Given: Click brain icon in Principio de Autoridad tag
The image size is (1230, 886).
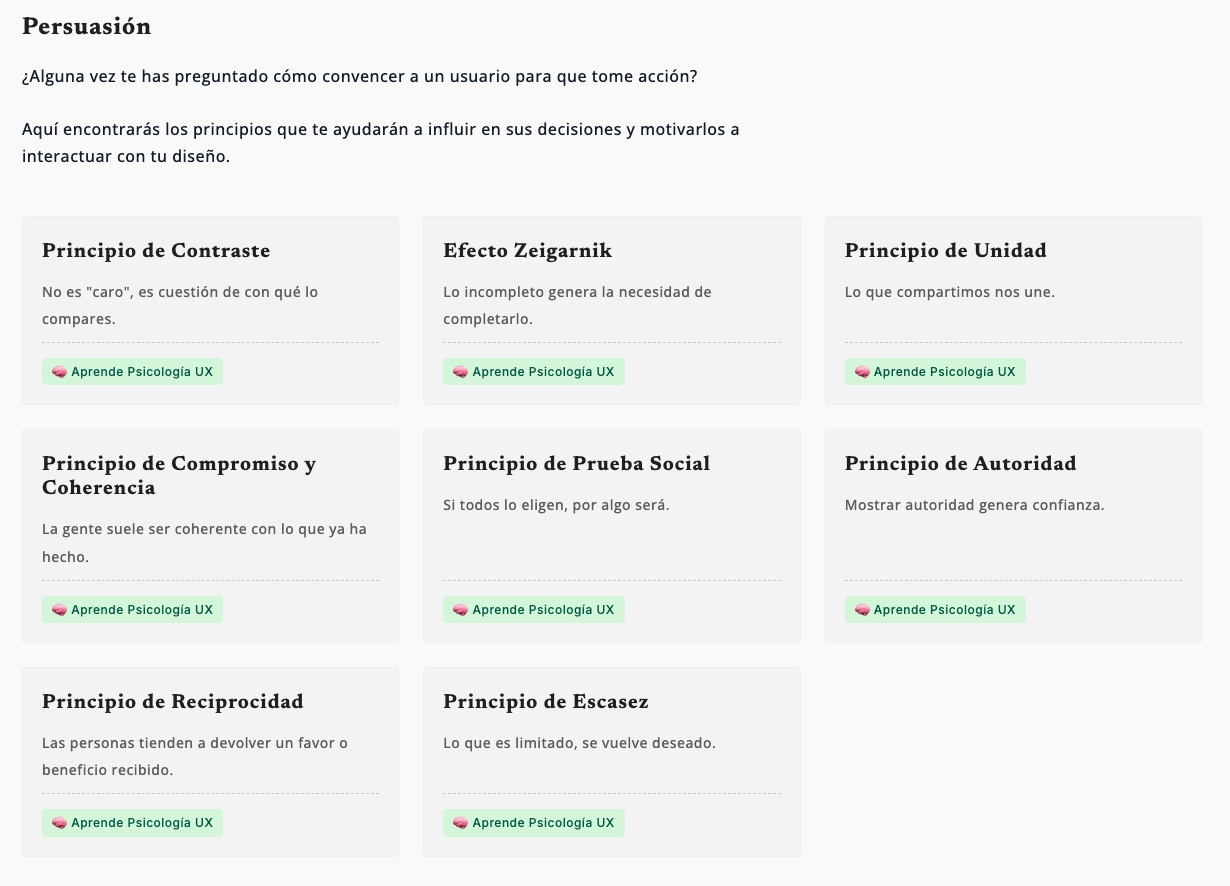Looking at the screenshot, I should coord(862,610).
